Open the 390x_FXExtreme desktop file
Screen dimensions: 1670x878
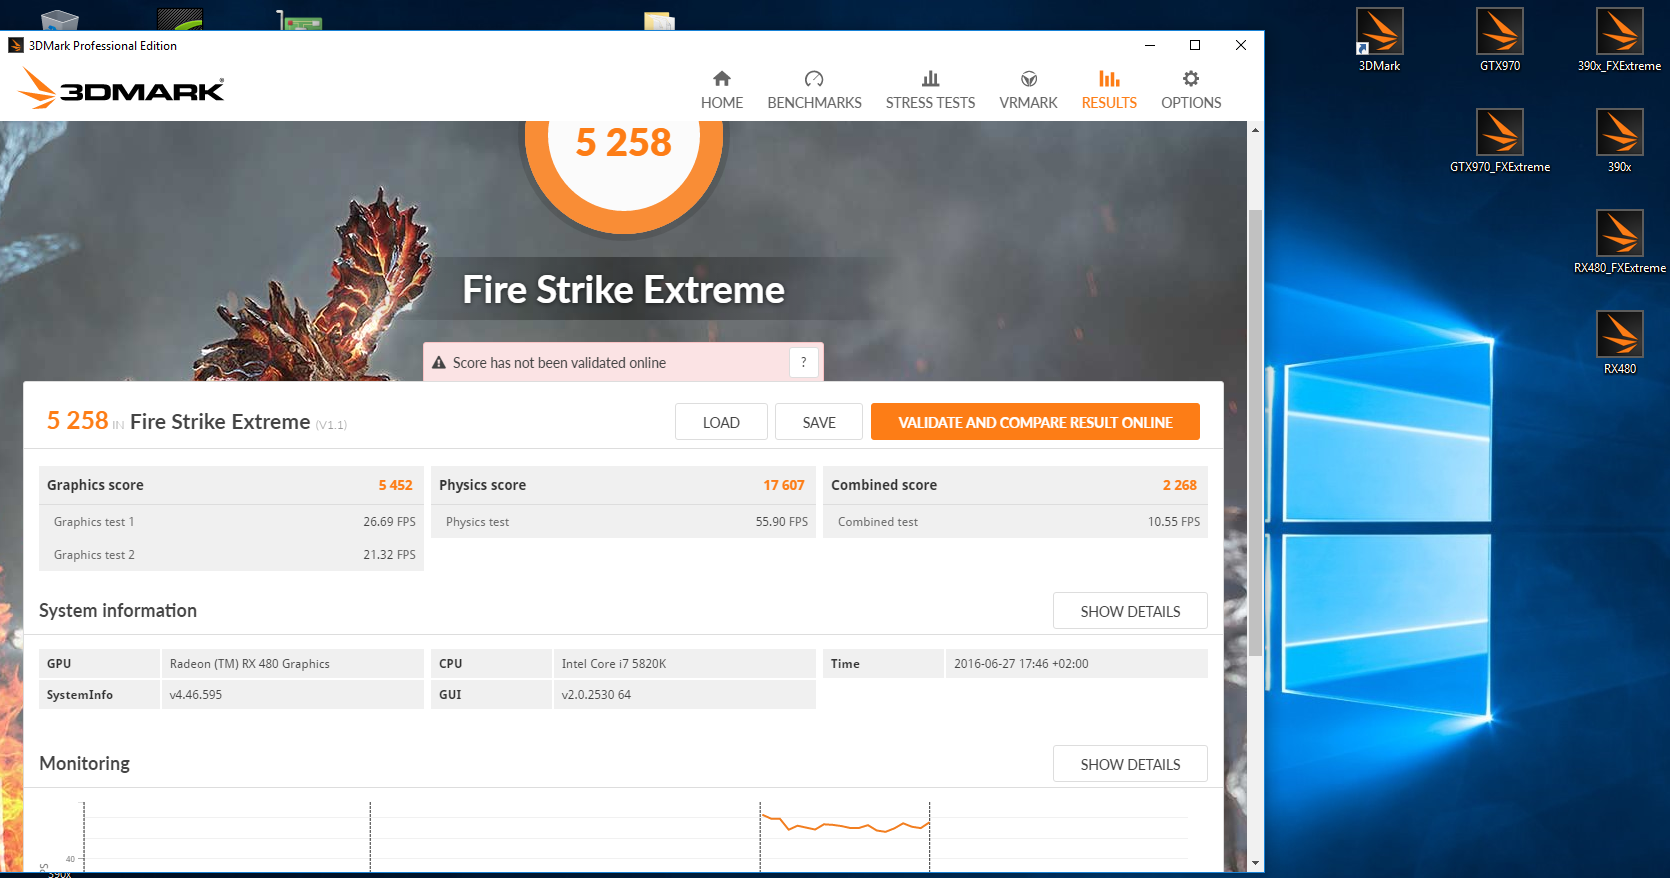1620,40
